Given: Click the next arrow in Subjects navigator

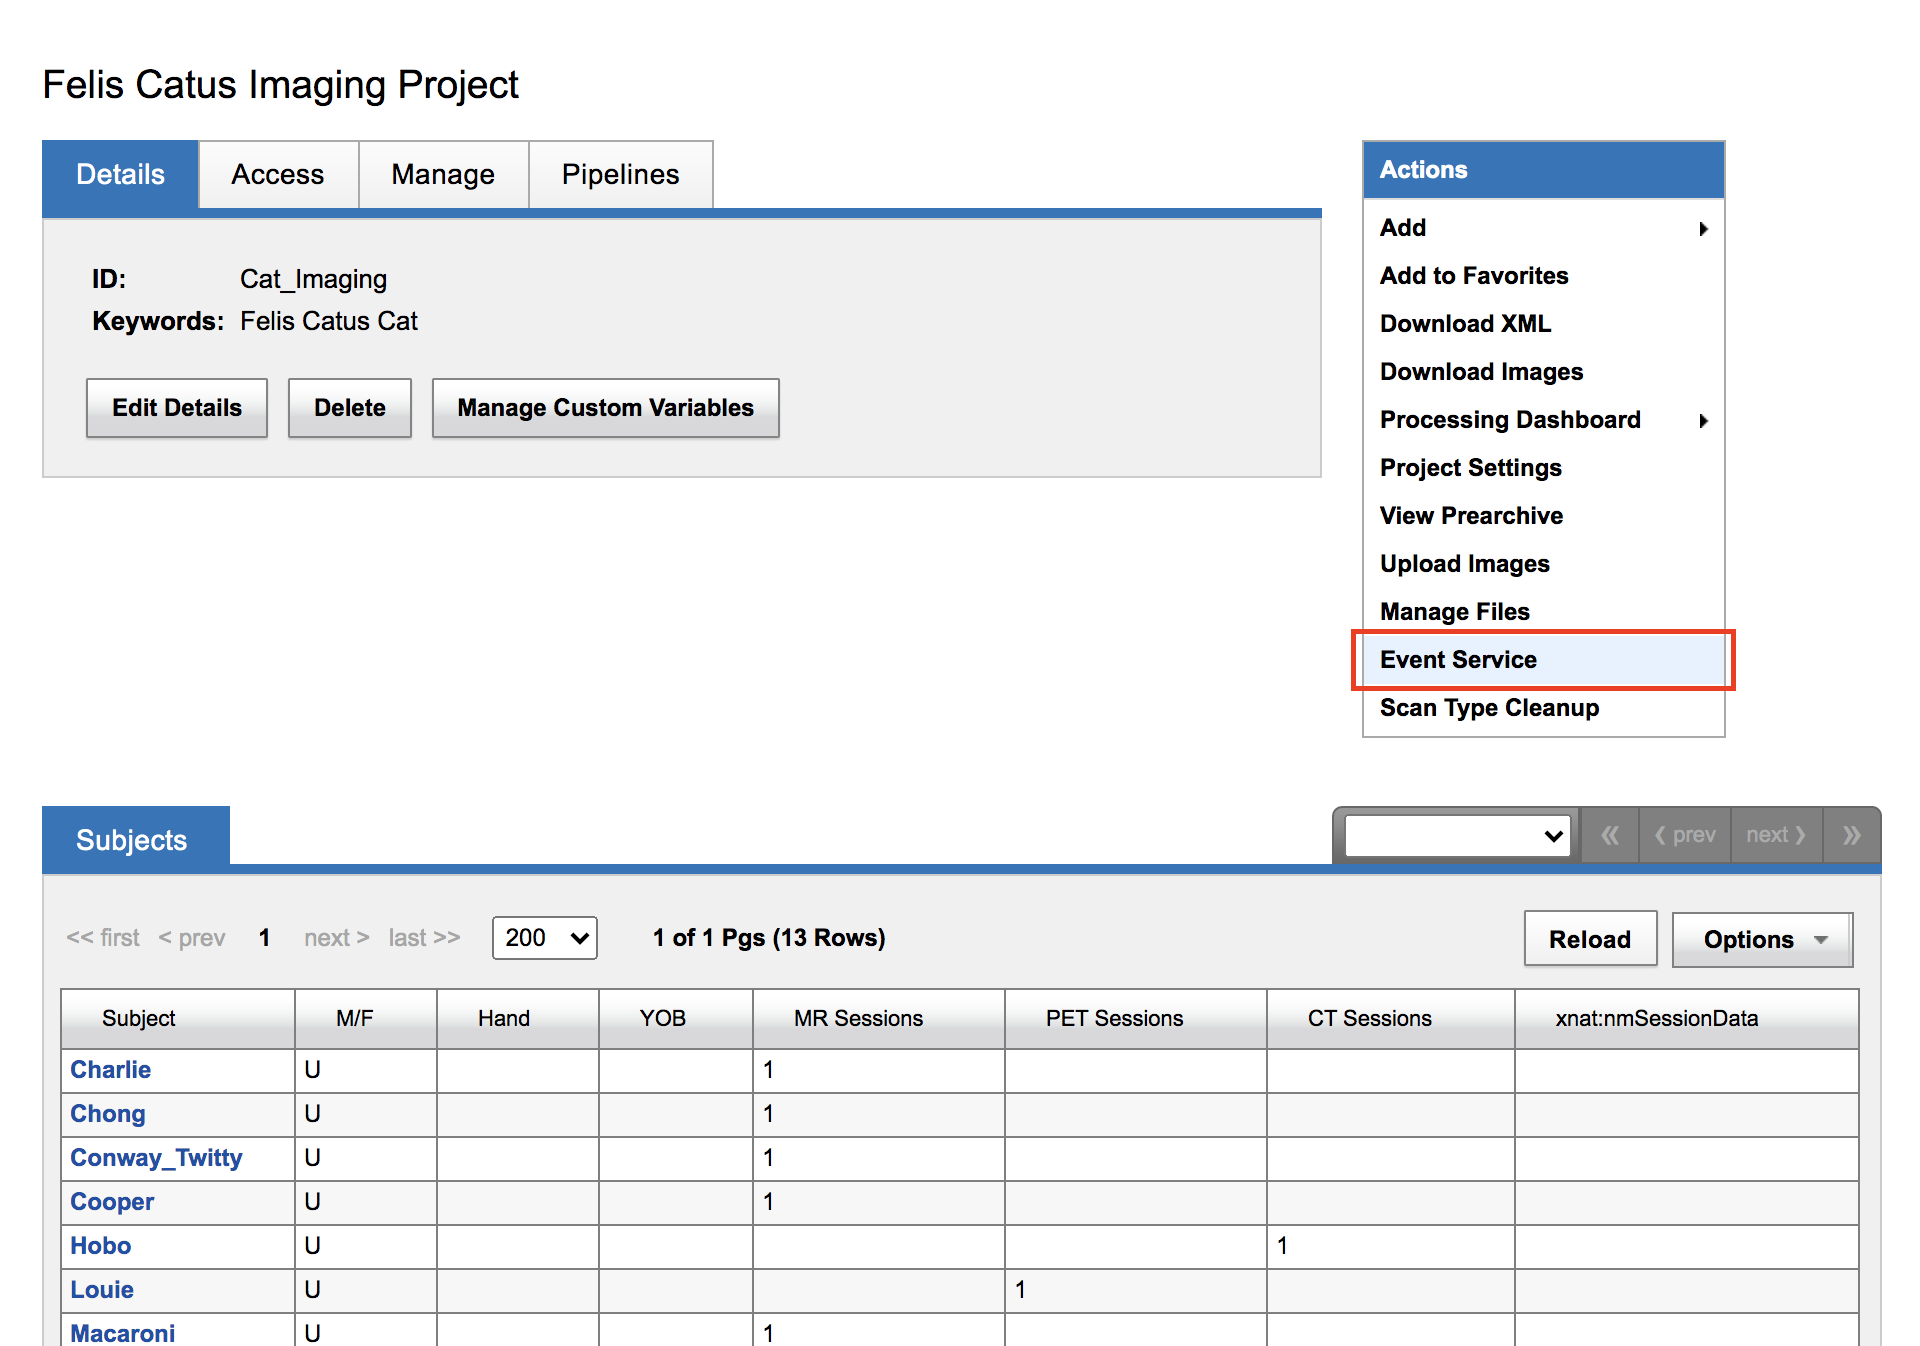Looking at the screenshot, I should [x=1776, y=835].
